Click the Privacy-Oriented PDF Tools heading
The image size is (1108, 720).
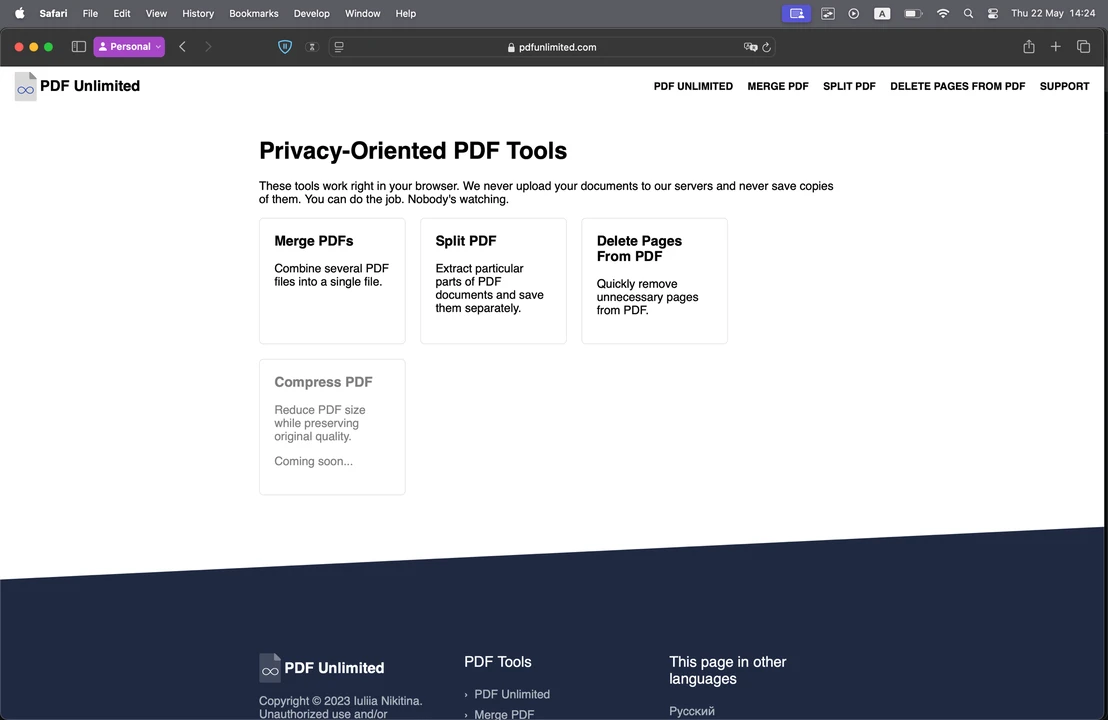413,151
